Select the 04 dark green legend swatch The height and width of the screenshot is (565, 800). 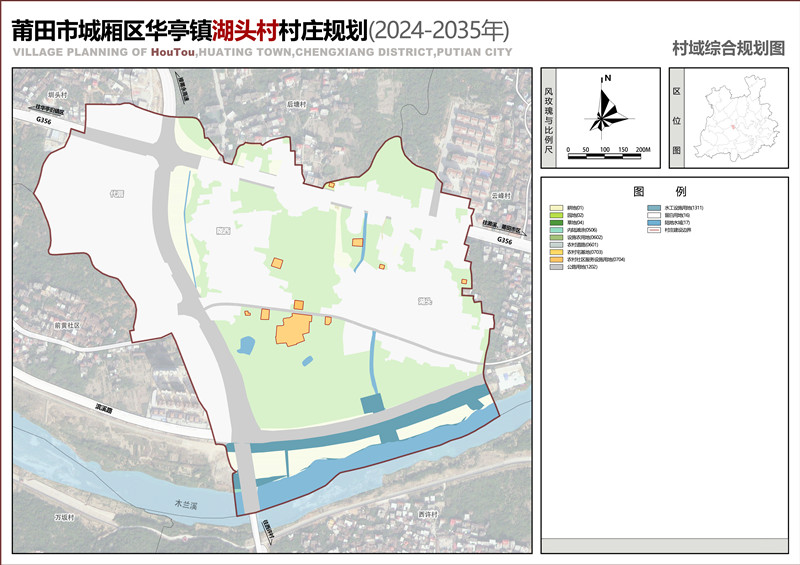point(555,222)
